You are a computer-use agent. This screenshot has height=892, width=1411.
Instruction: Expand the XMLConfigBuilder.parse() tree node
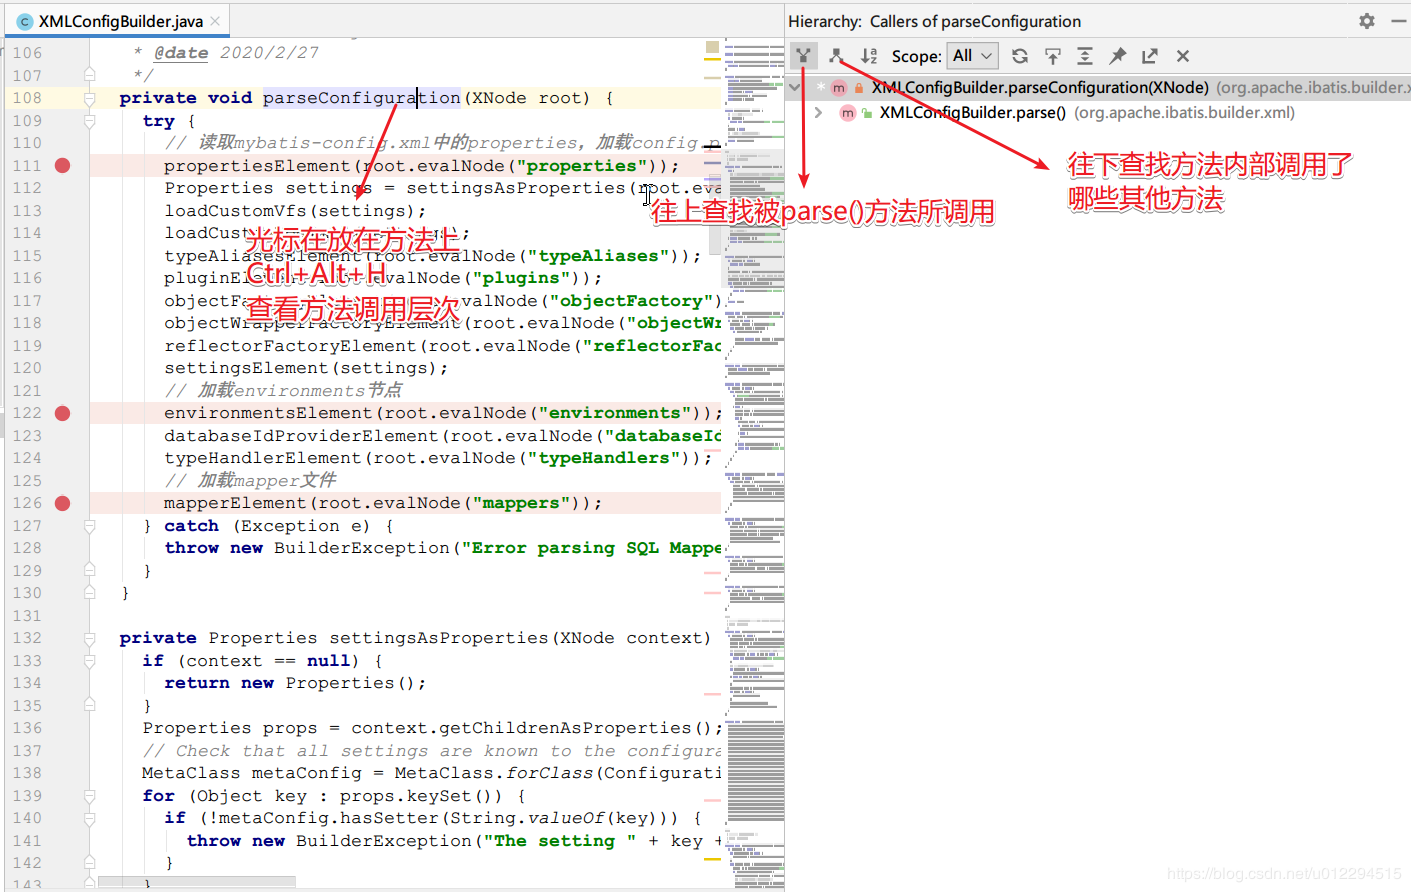click(x=819, y=113)
